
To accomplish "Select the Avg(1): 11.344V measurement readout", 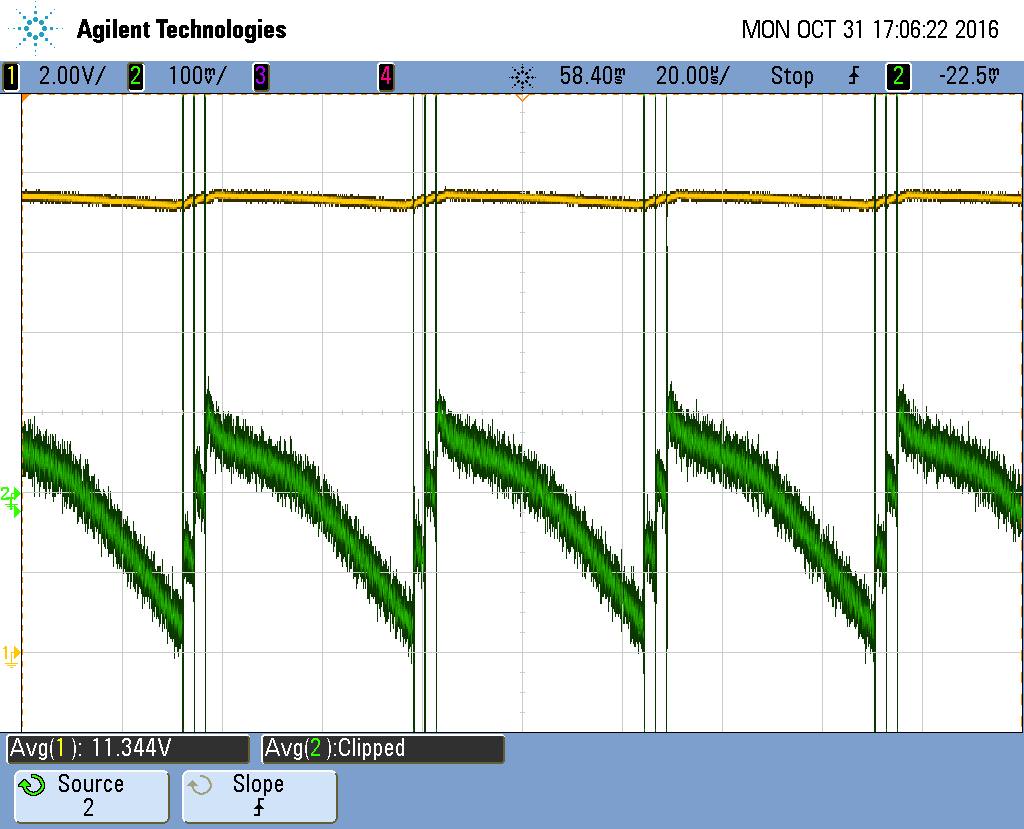I will point(126,748).
